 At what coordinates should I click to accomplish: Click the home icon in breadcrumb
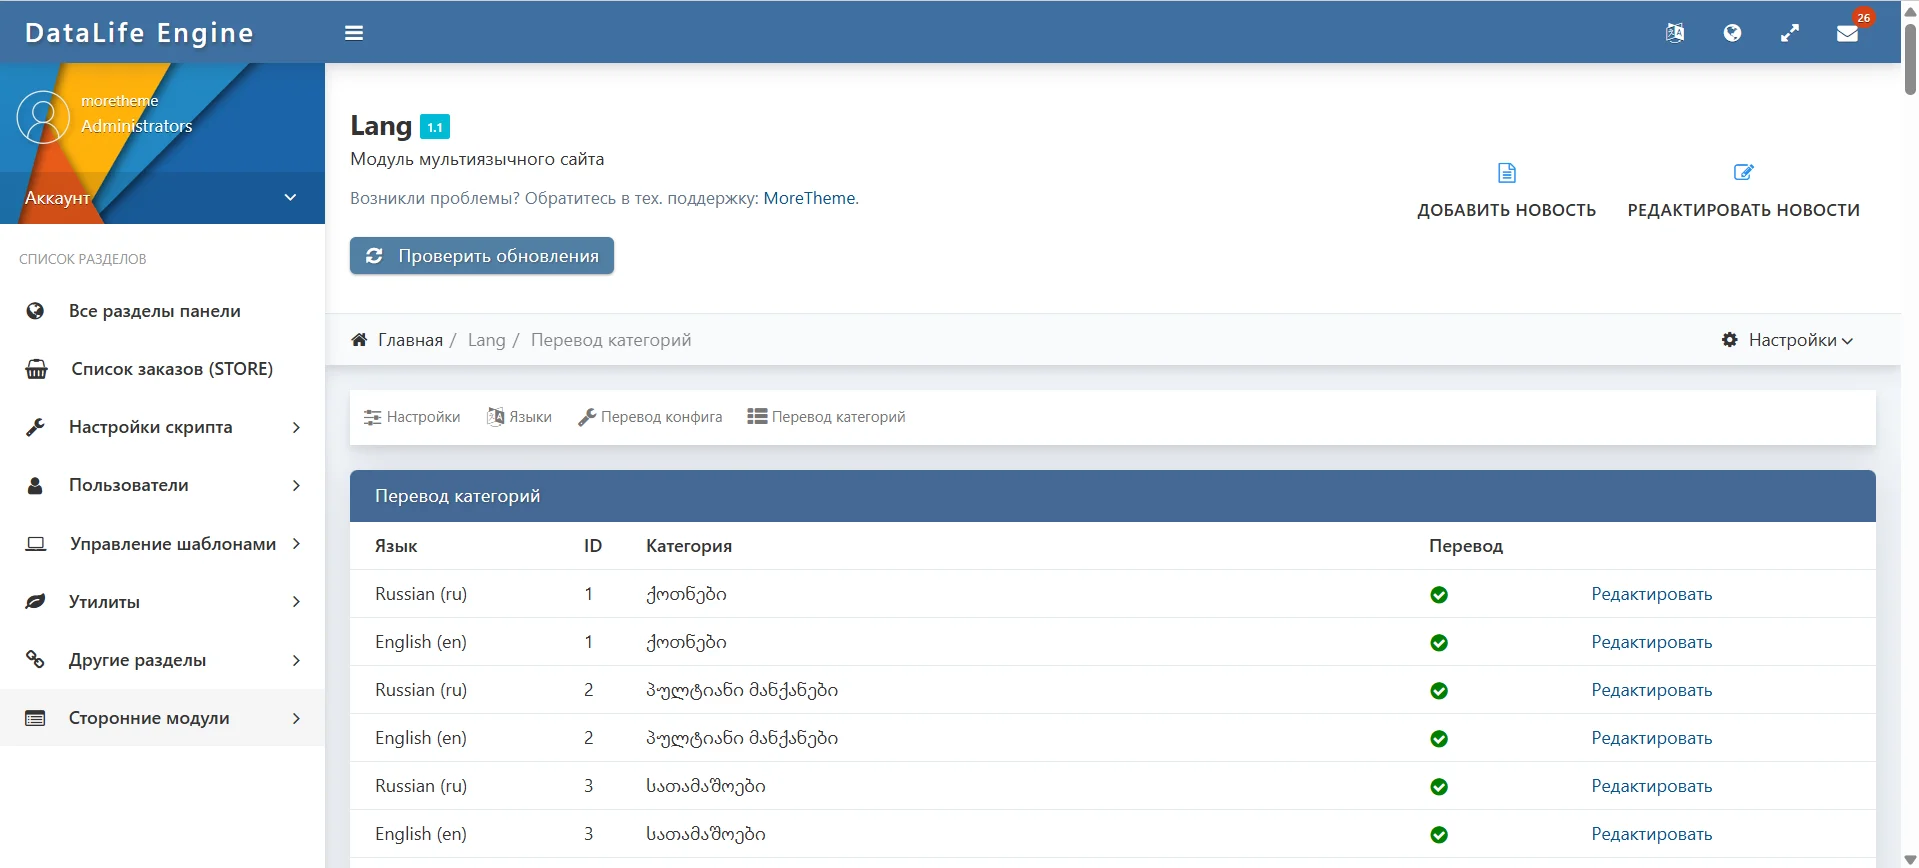pos(359,340)
